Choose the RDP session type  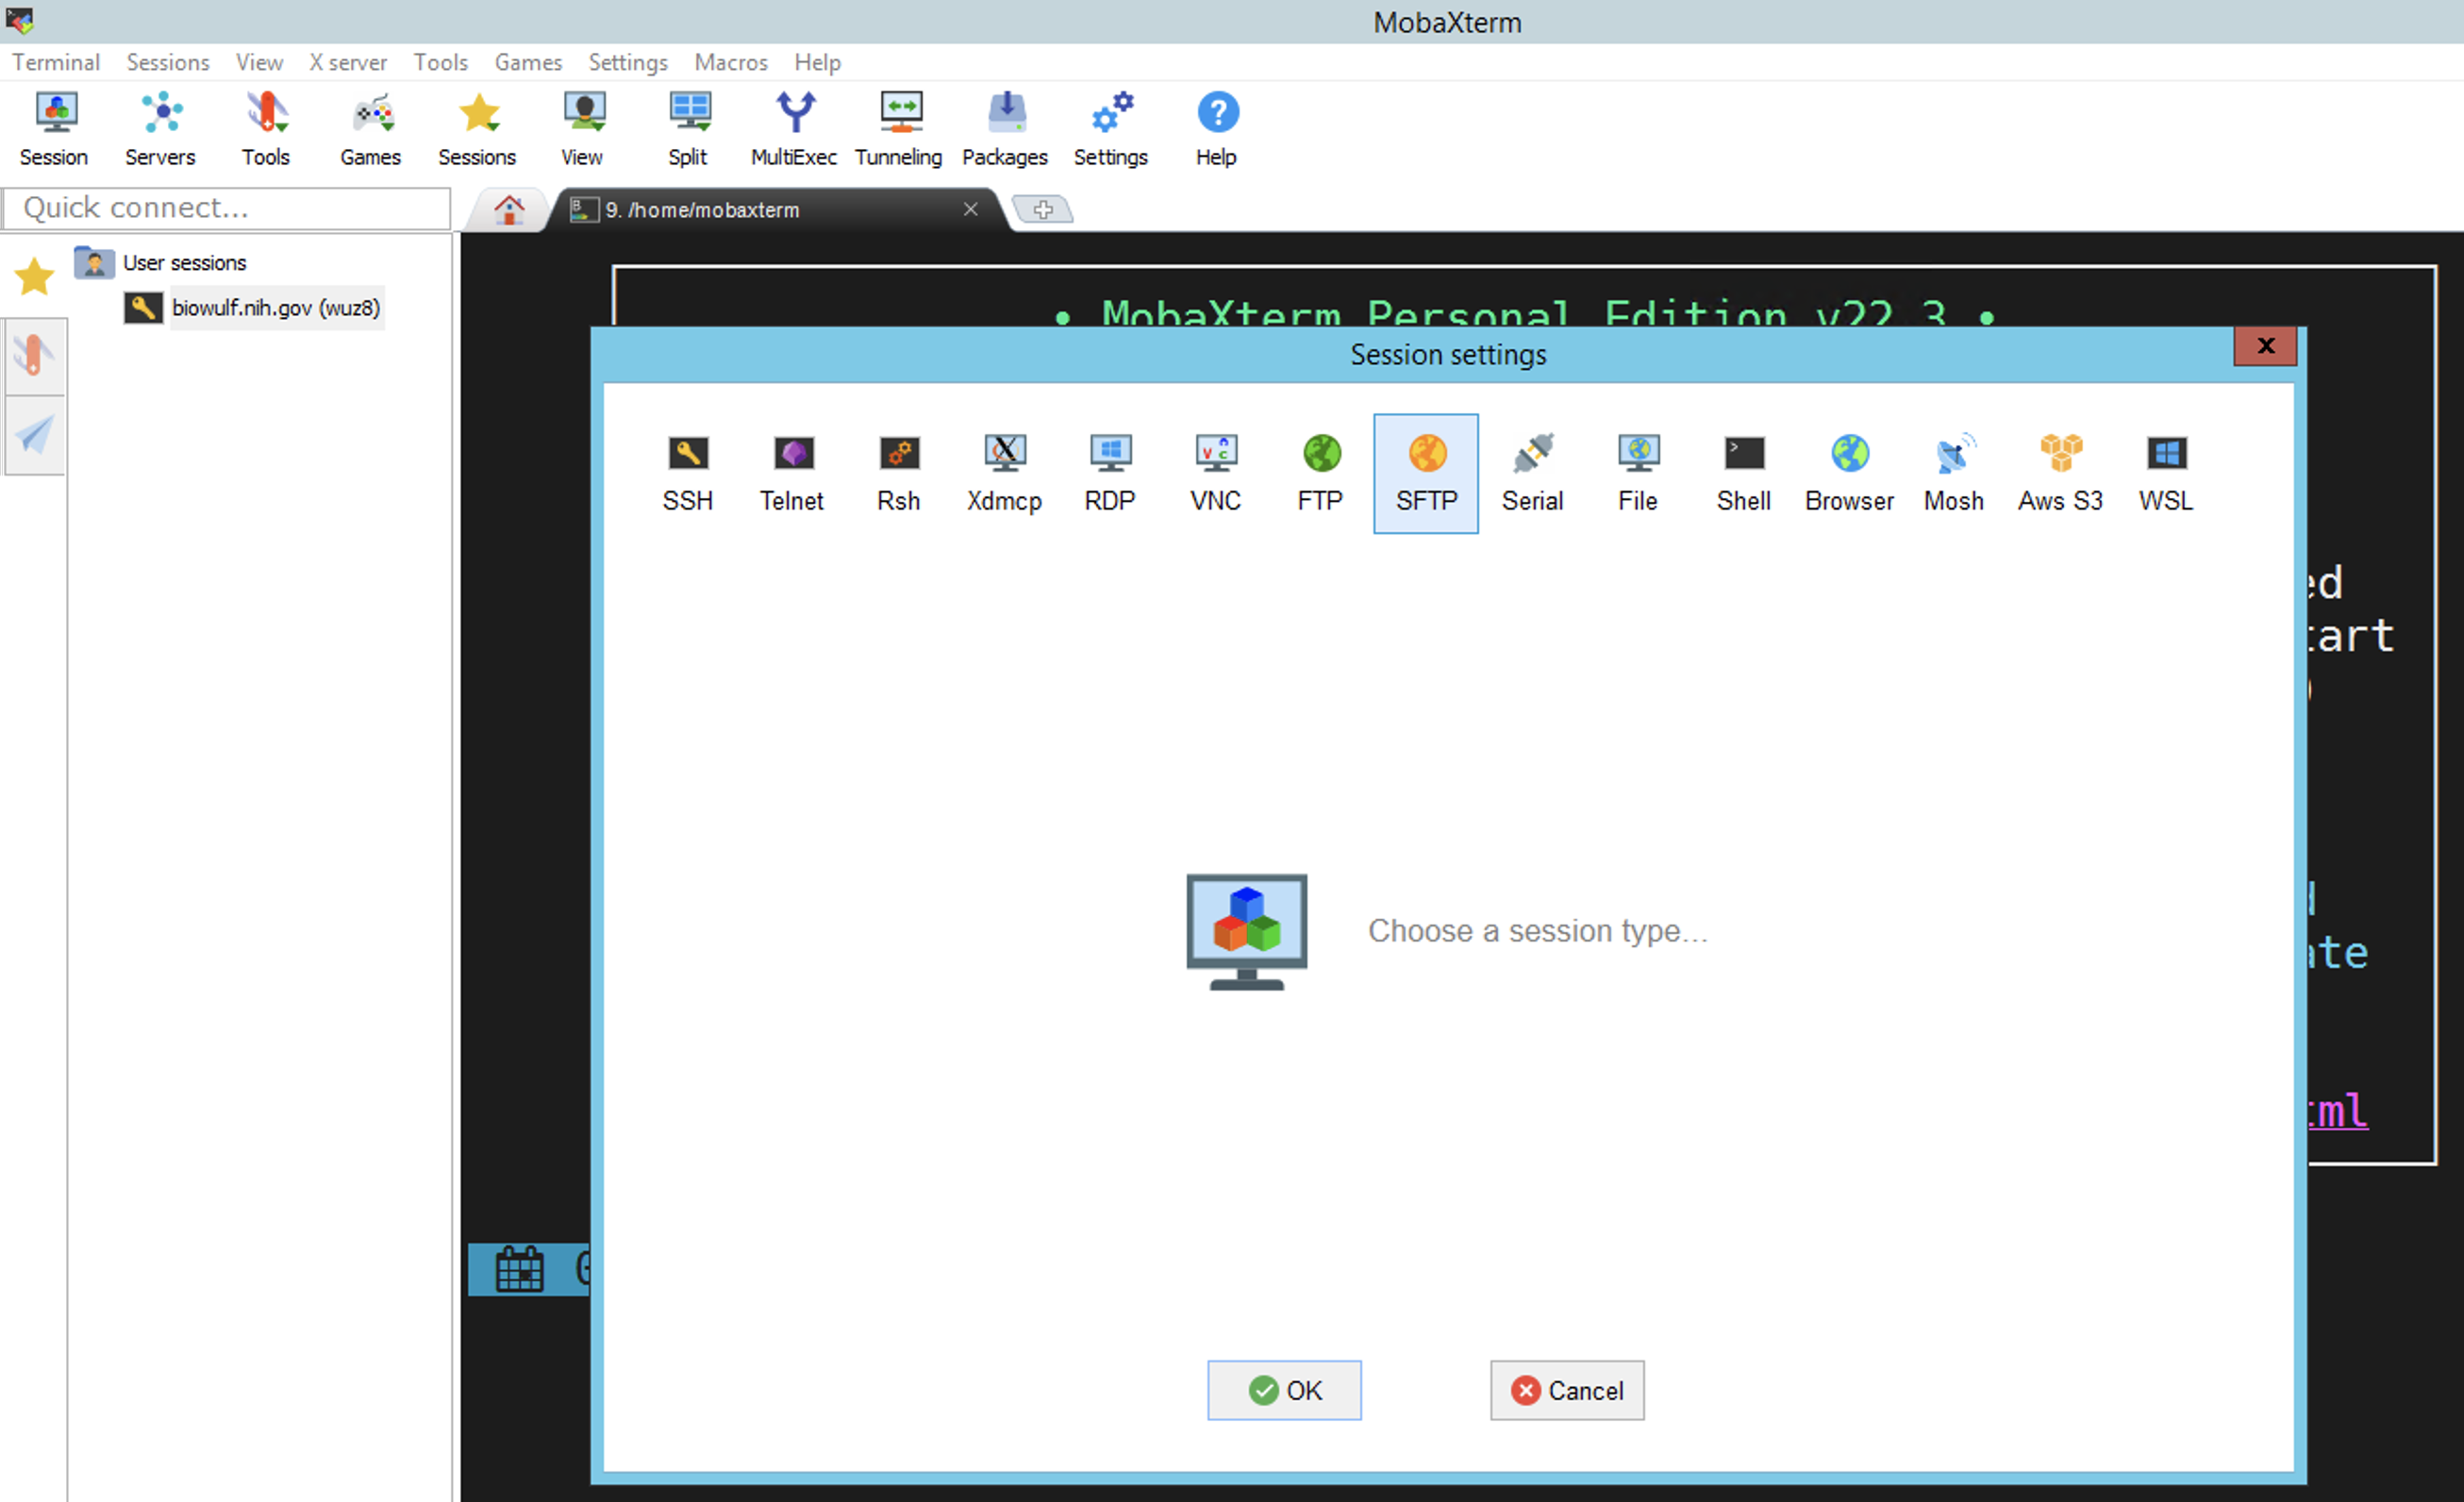1109,473
